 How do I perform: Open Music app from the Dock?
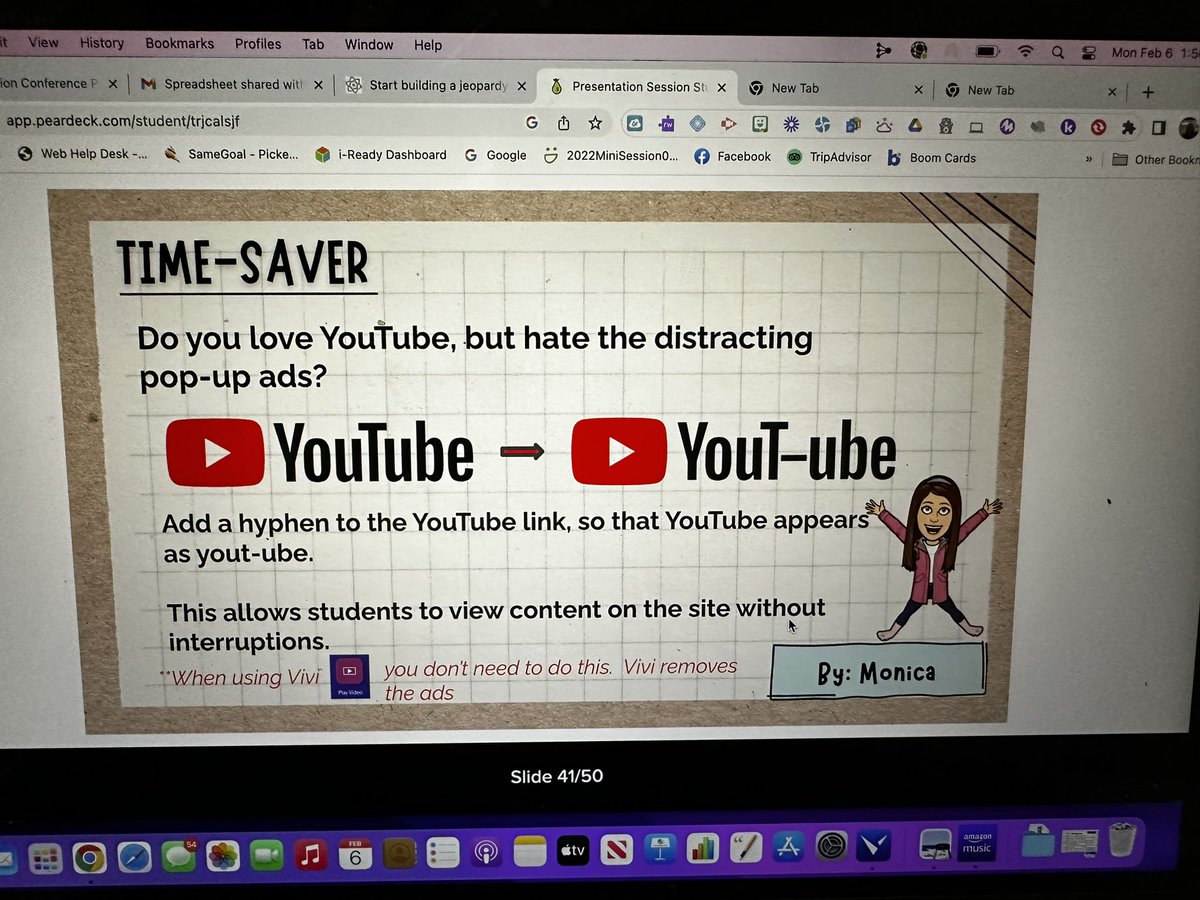click(311, 855)
